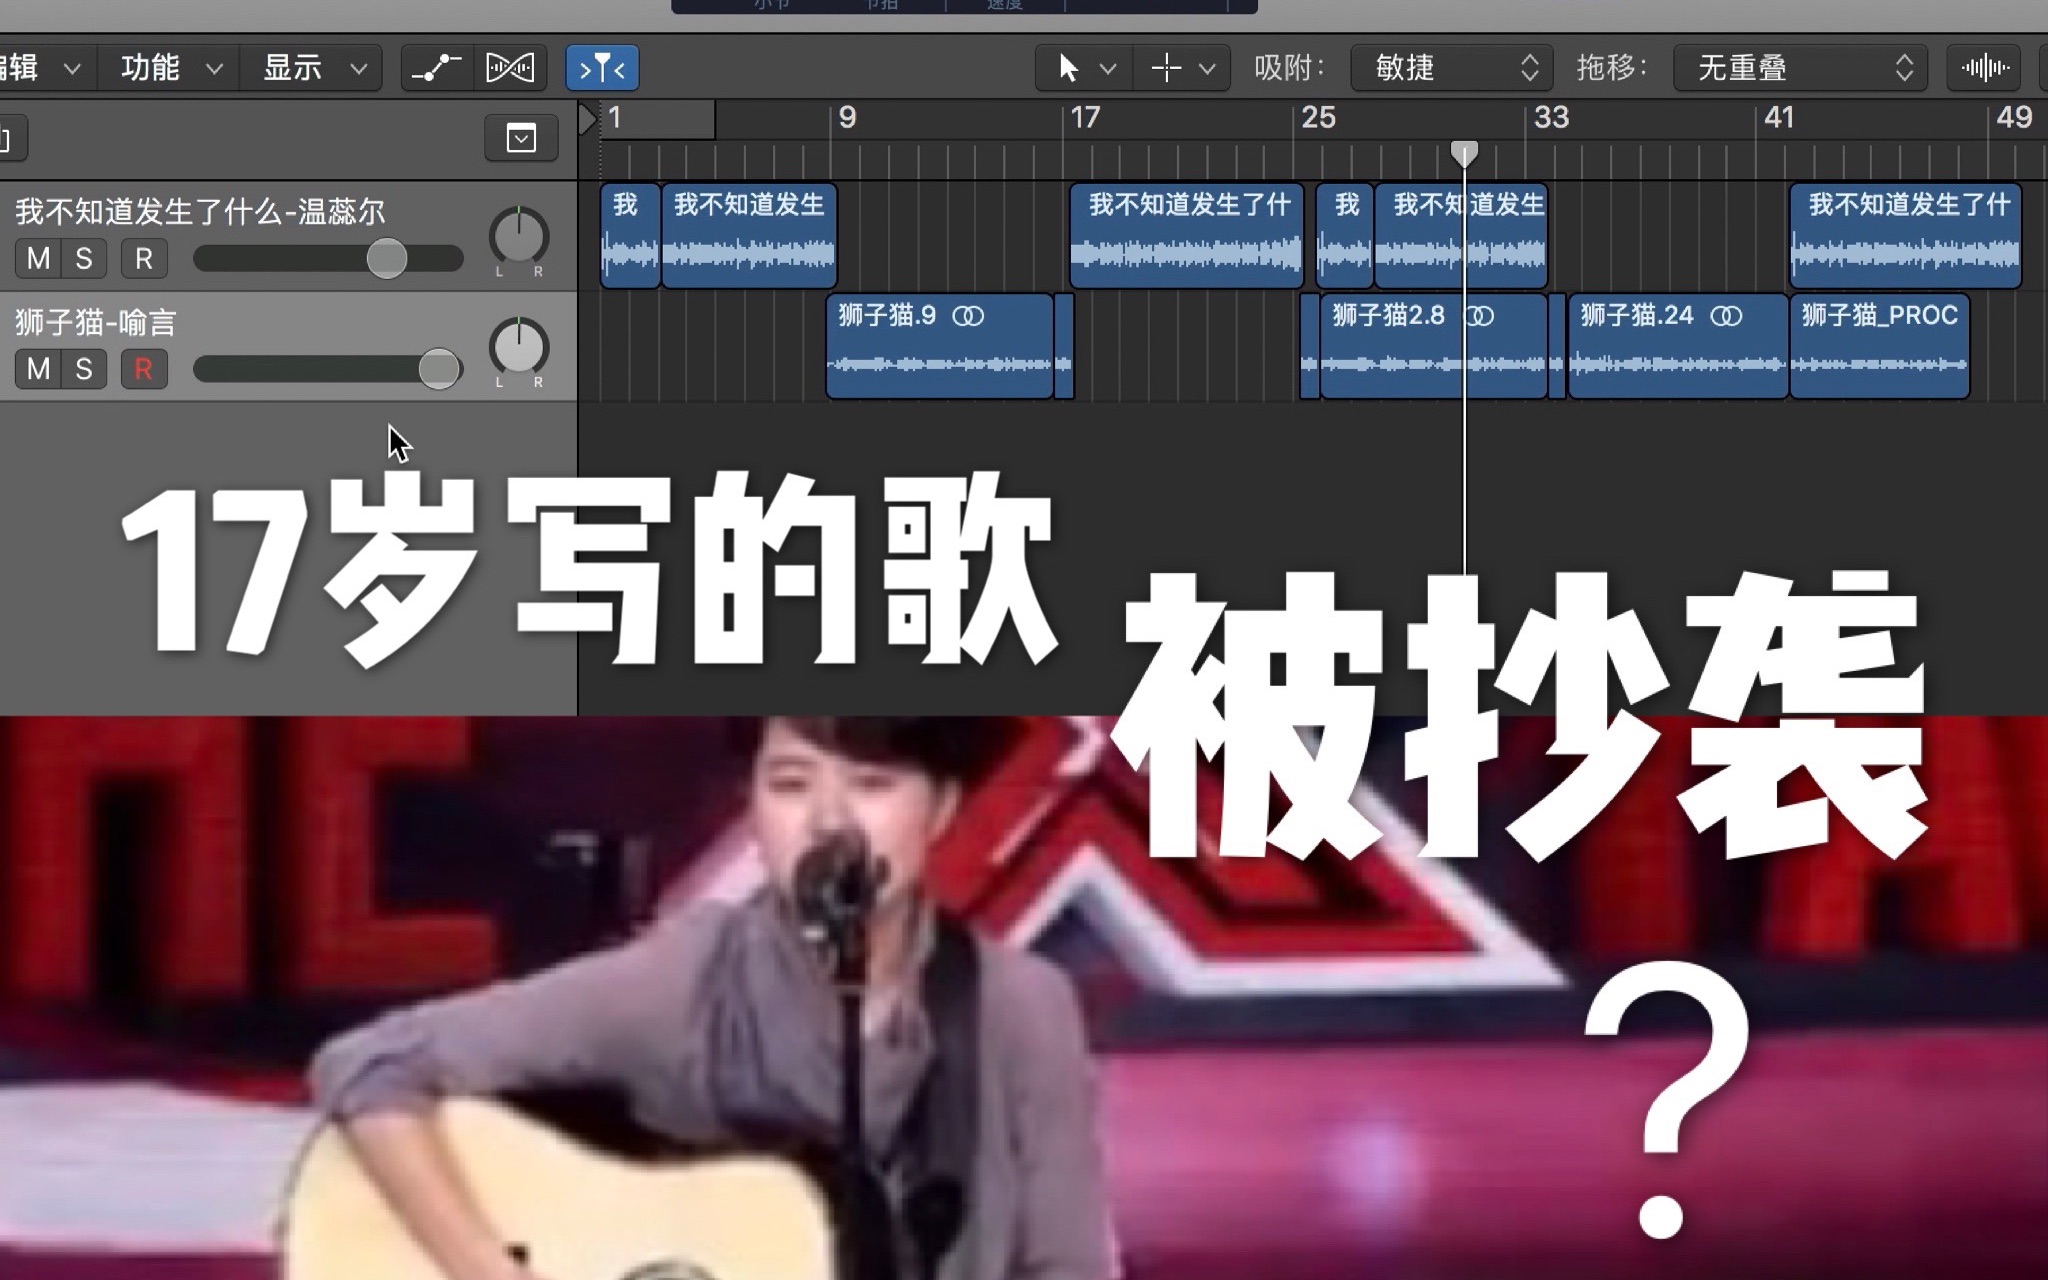Select the 狮子猫.24 audio region
Screen dimensions: 2048x1280
pos(1678,346)
